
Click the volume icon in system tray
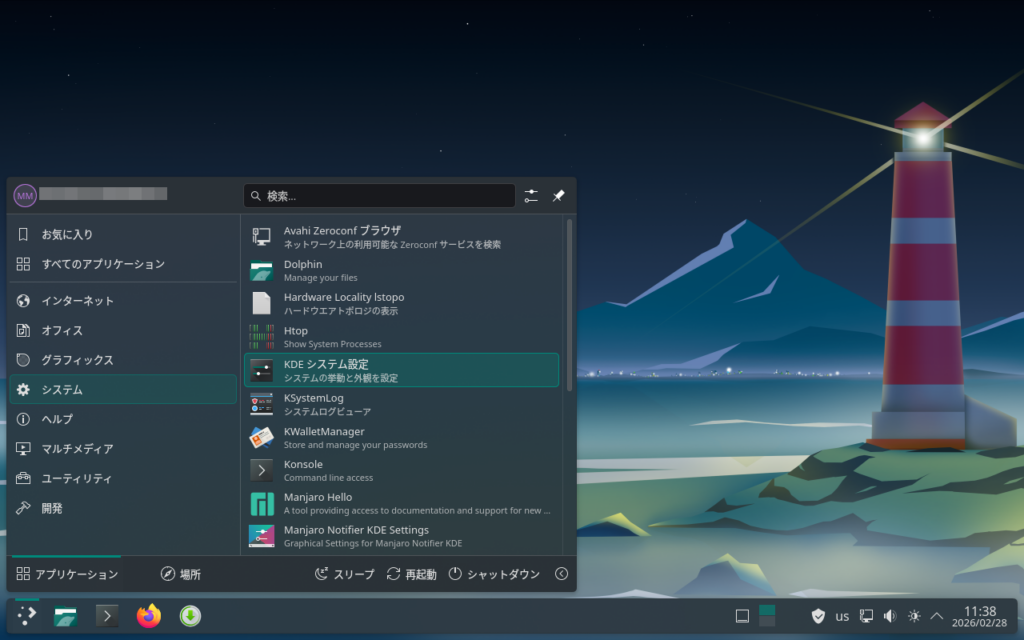tap(890, 616)
